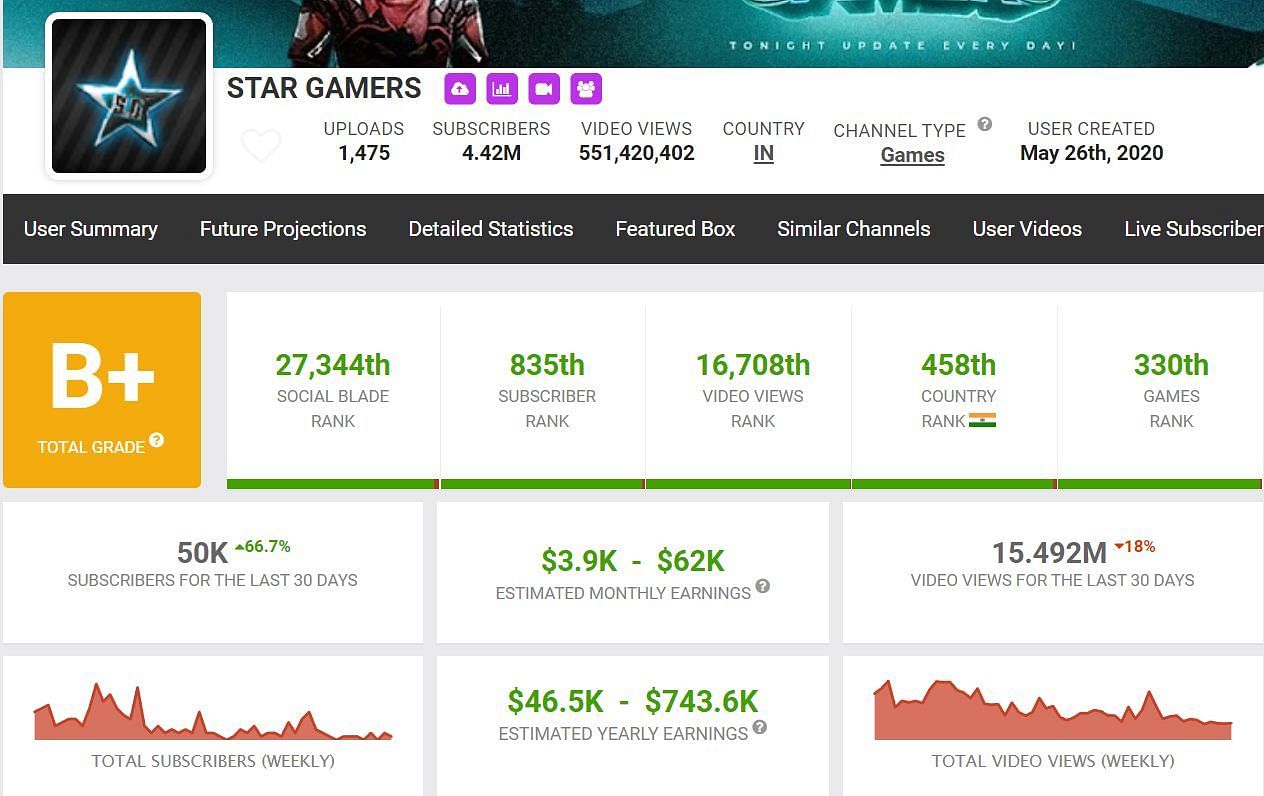The width and height of the screenshot is (1264, 796).
Task: Click the 18% views decrease indicator
Action: 1134,547
